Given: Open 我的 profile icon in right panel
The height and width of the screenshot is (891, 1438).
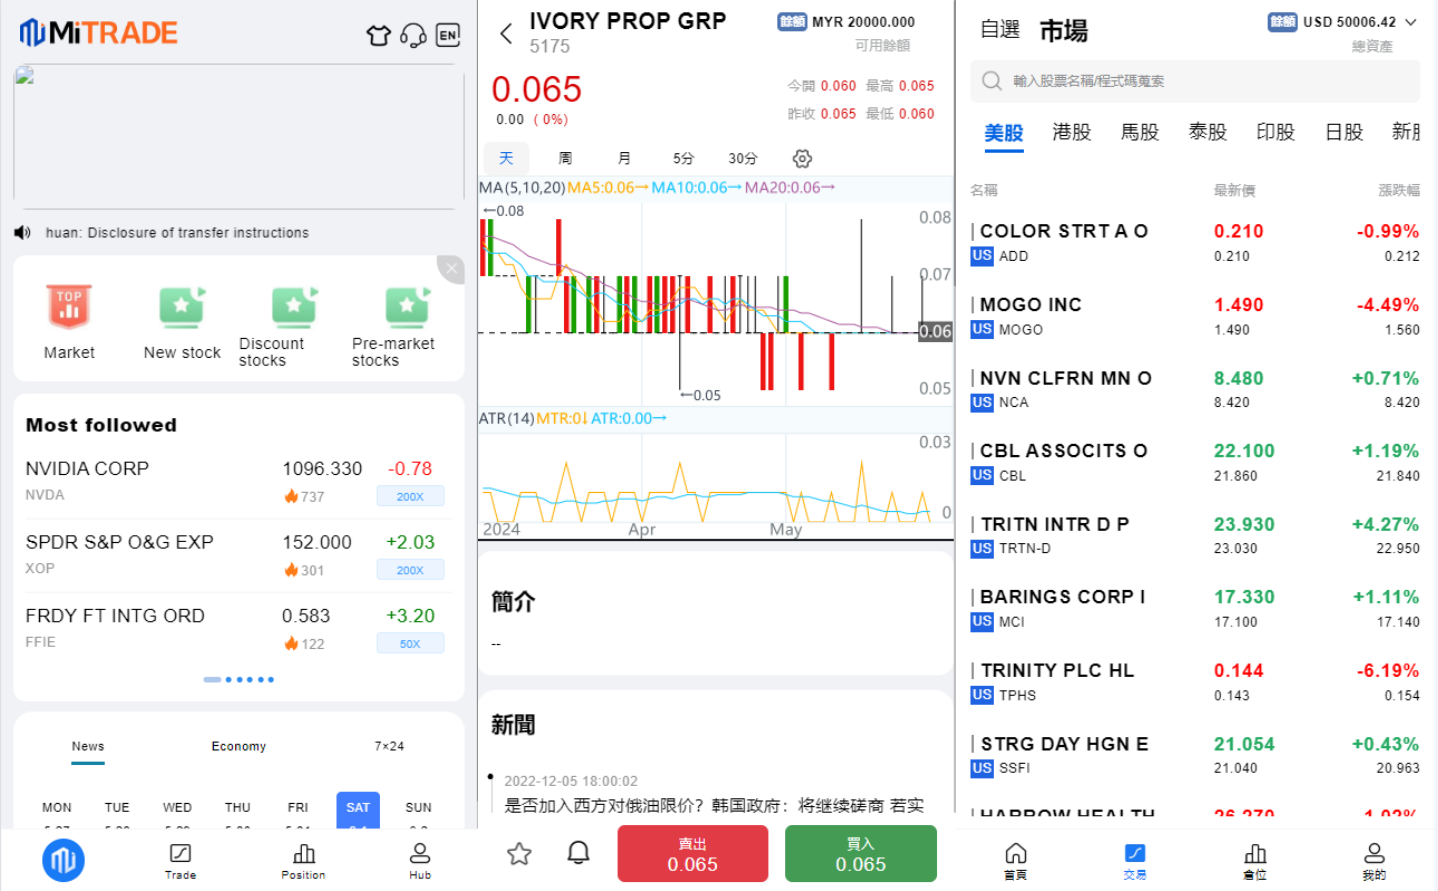Looking at the screenshot, I should [1375, 860].
